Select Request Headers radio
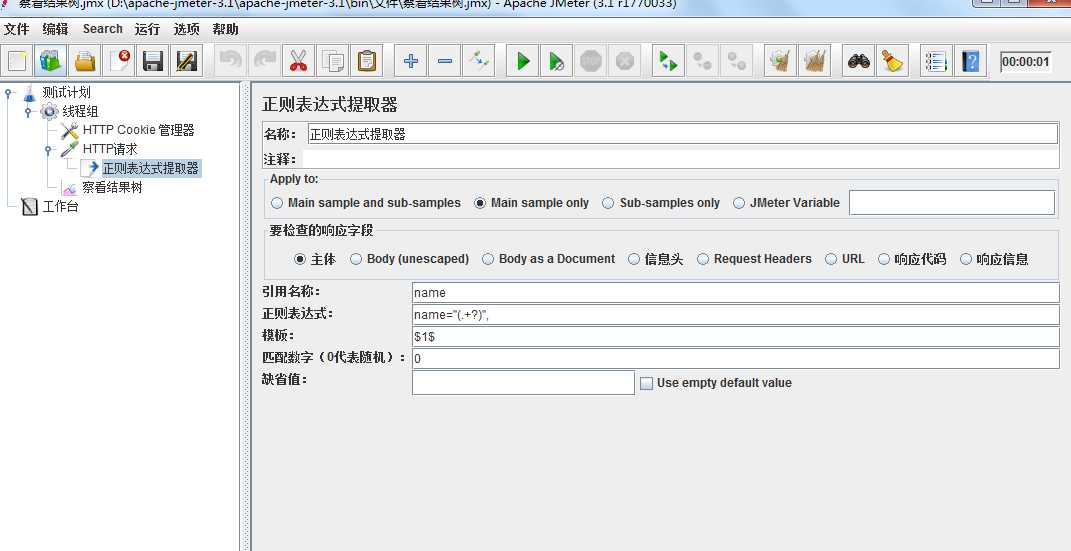Viewport: 1071px width, 551px height. click(703, 259)
